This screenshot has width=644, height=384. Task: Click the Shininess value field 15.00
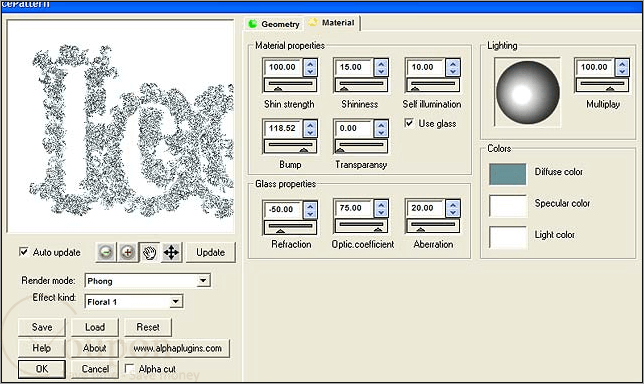point(354,67)
